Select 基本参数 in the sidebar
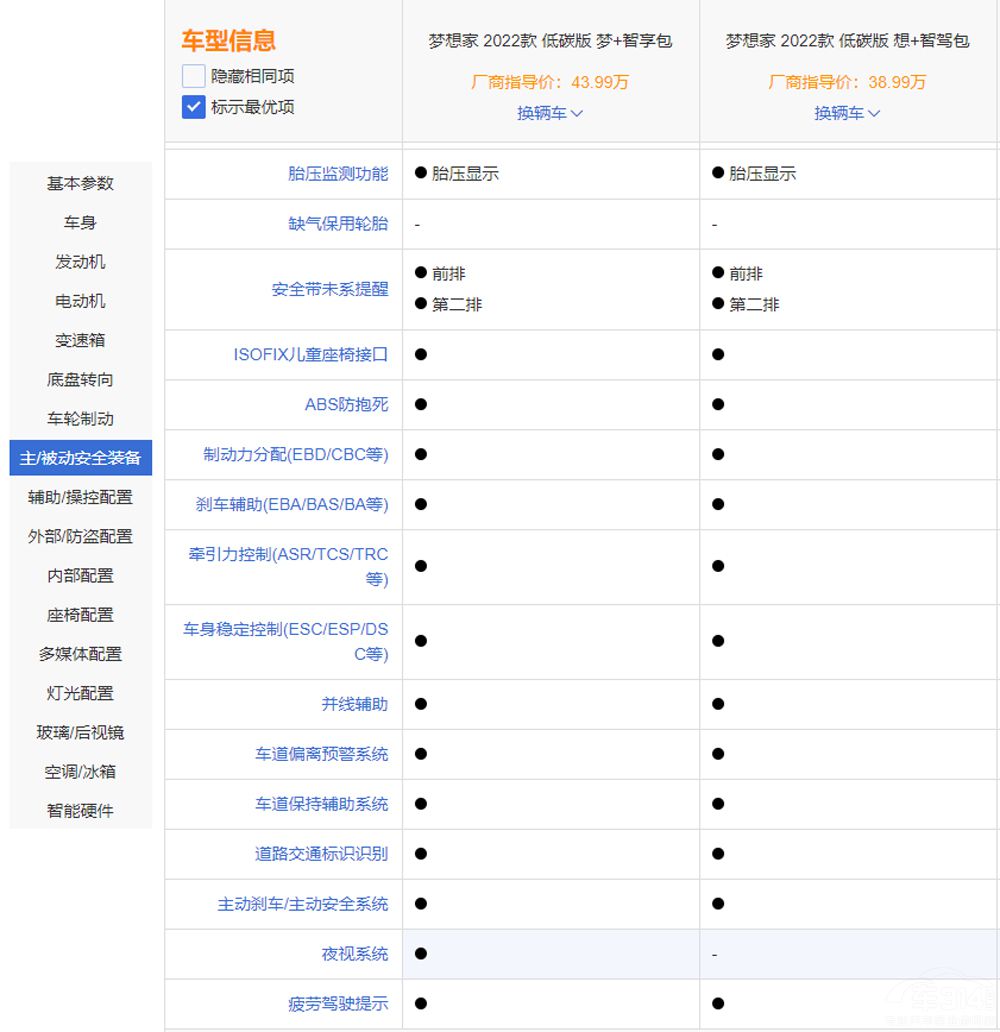The height and width of the screenshot is (1032, 1000). (80, 183)
